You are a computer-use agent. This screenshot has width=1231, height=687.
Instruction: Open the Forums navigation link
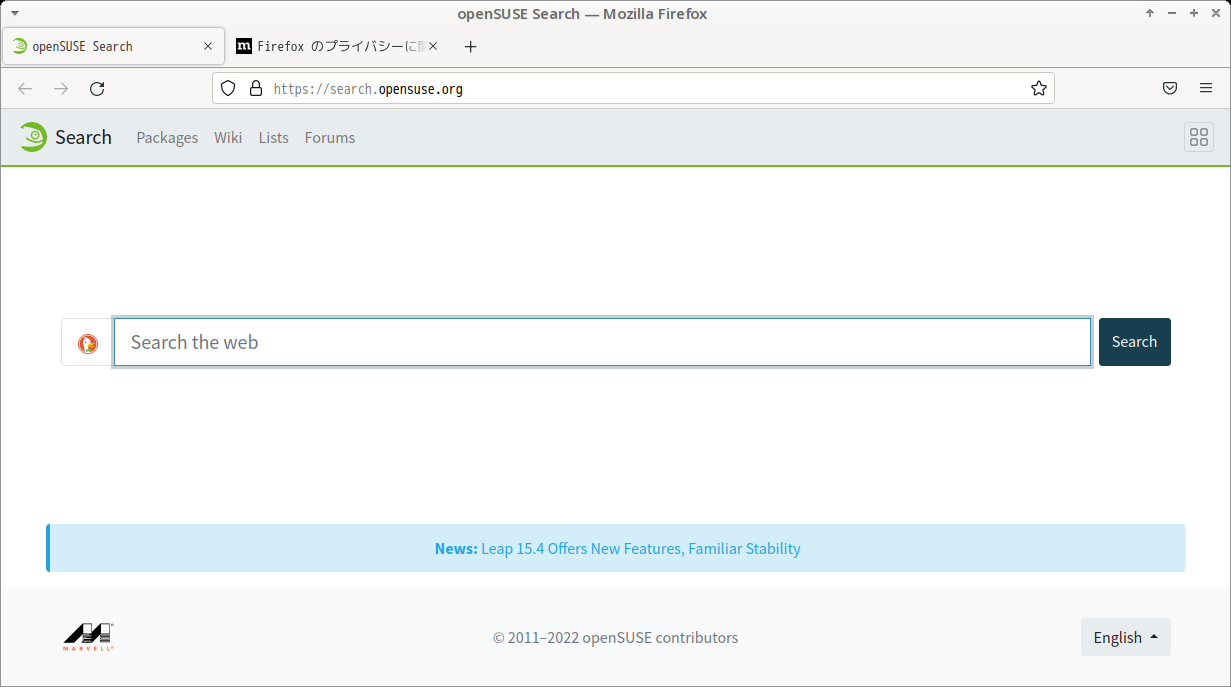pyautogui.click(x=330, y=138)
